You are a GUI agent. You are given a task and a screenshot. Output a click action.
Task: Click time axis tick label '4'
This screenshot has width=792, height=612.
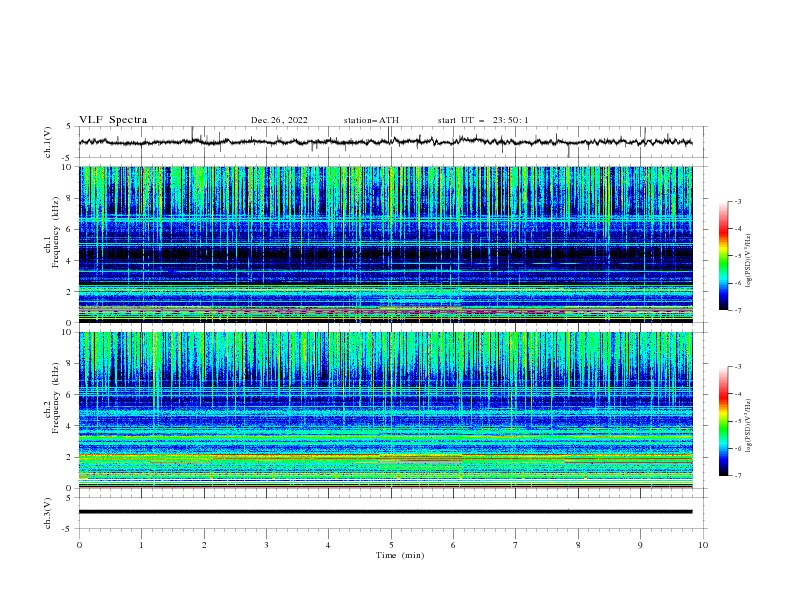(x=328, y=545)
